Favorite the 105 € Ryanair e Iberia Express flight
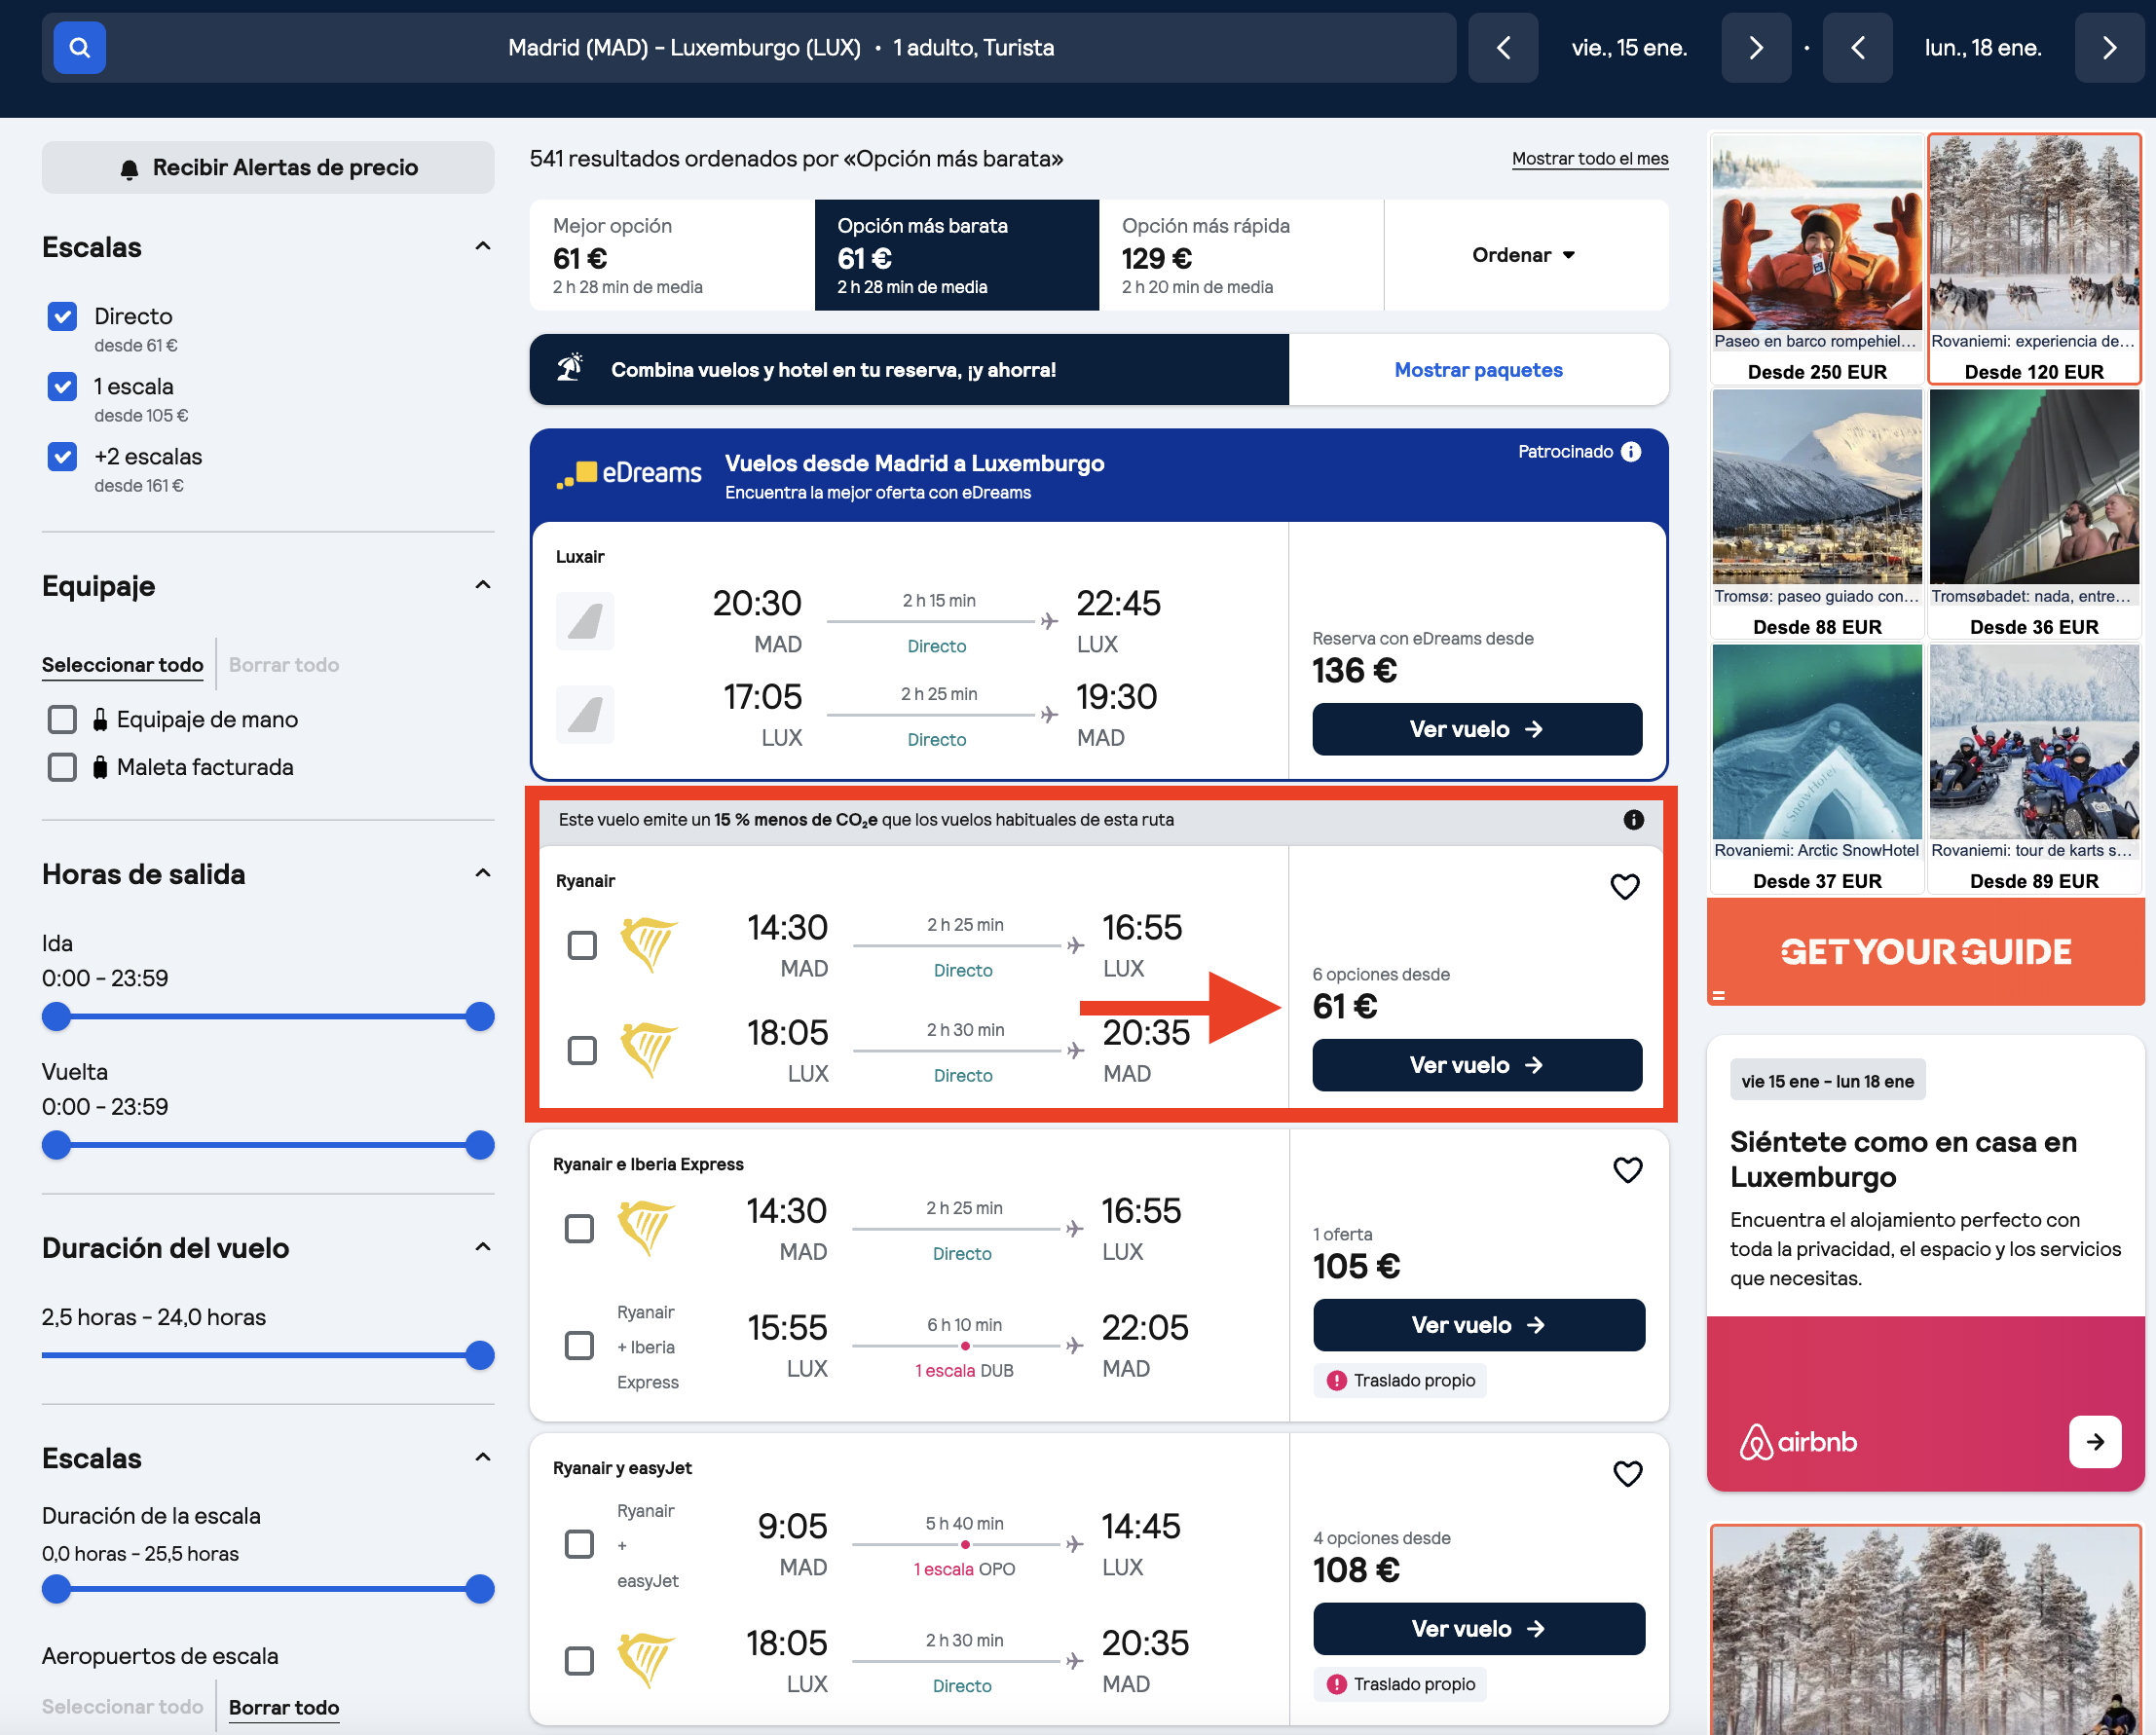The width and height of the screenshot is (2156, 1735). coord(1628,1169)
